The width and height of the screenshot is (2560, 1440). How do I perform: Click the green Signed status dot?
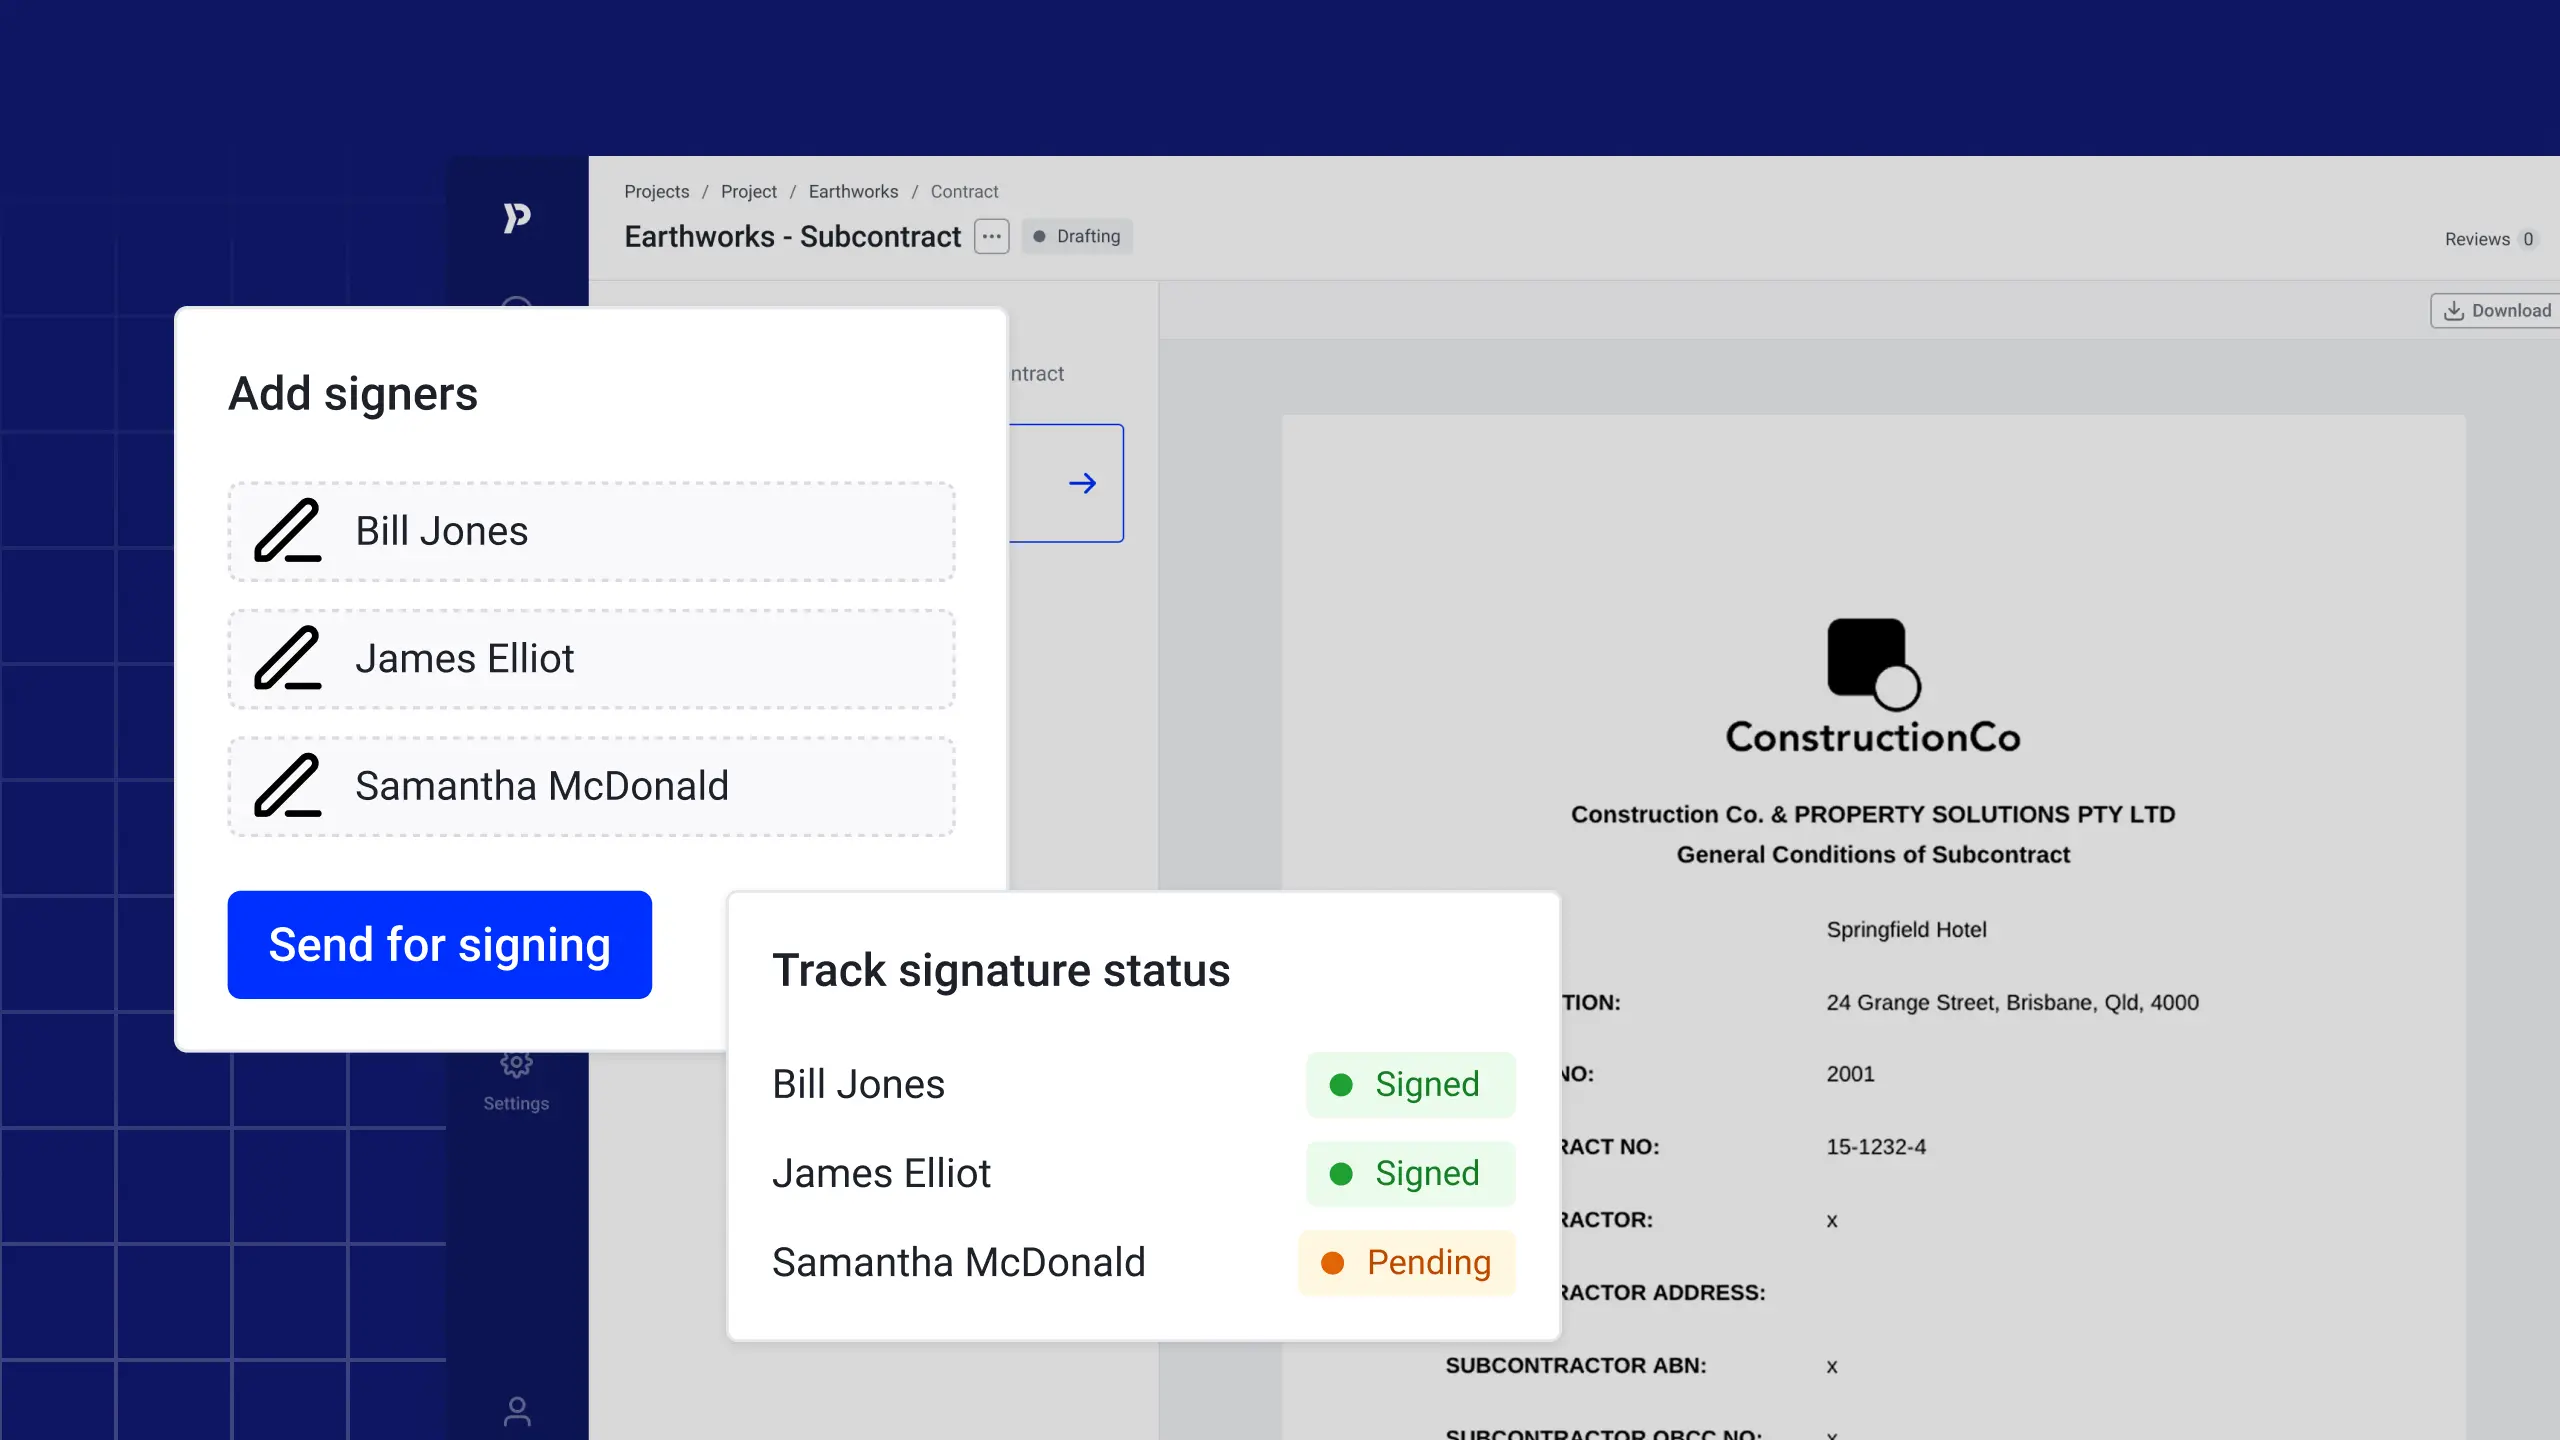[x=1340, y=1084]
